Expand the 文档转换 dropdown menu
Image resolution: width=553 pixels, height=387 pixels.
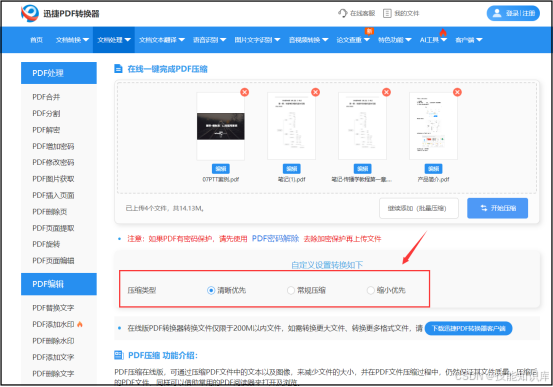point(72,40)
